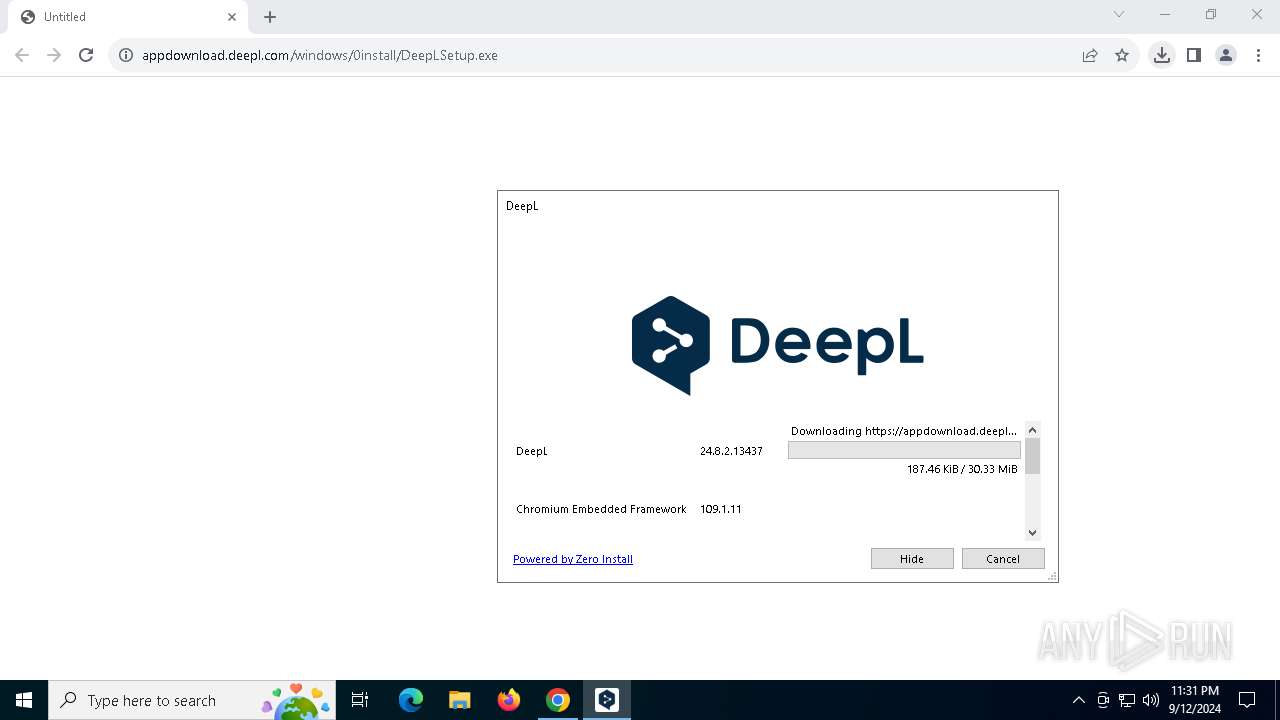Image resolution: width=1280 pixels, height=720 pixels.
Task: Go forward using browser forward arrow
Action: pyautogui.click(x=54, y=55)
